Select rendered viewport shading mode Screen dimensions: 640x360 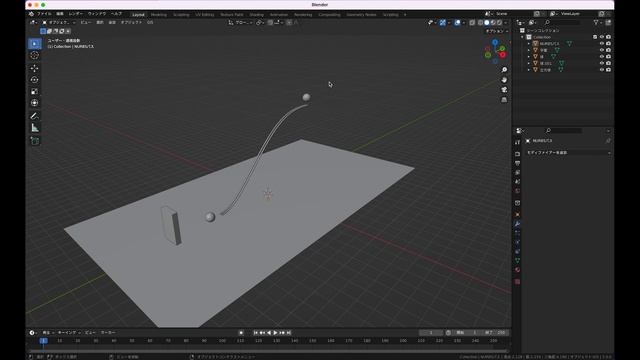pos(499,23)
